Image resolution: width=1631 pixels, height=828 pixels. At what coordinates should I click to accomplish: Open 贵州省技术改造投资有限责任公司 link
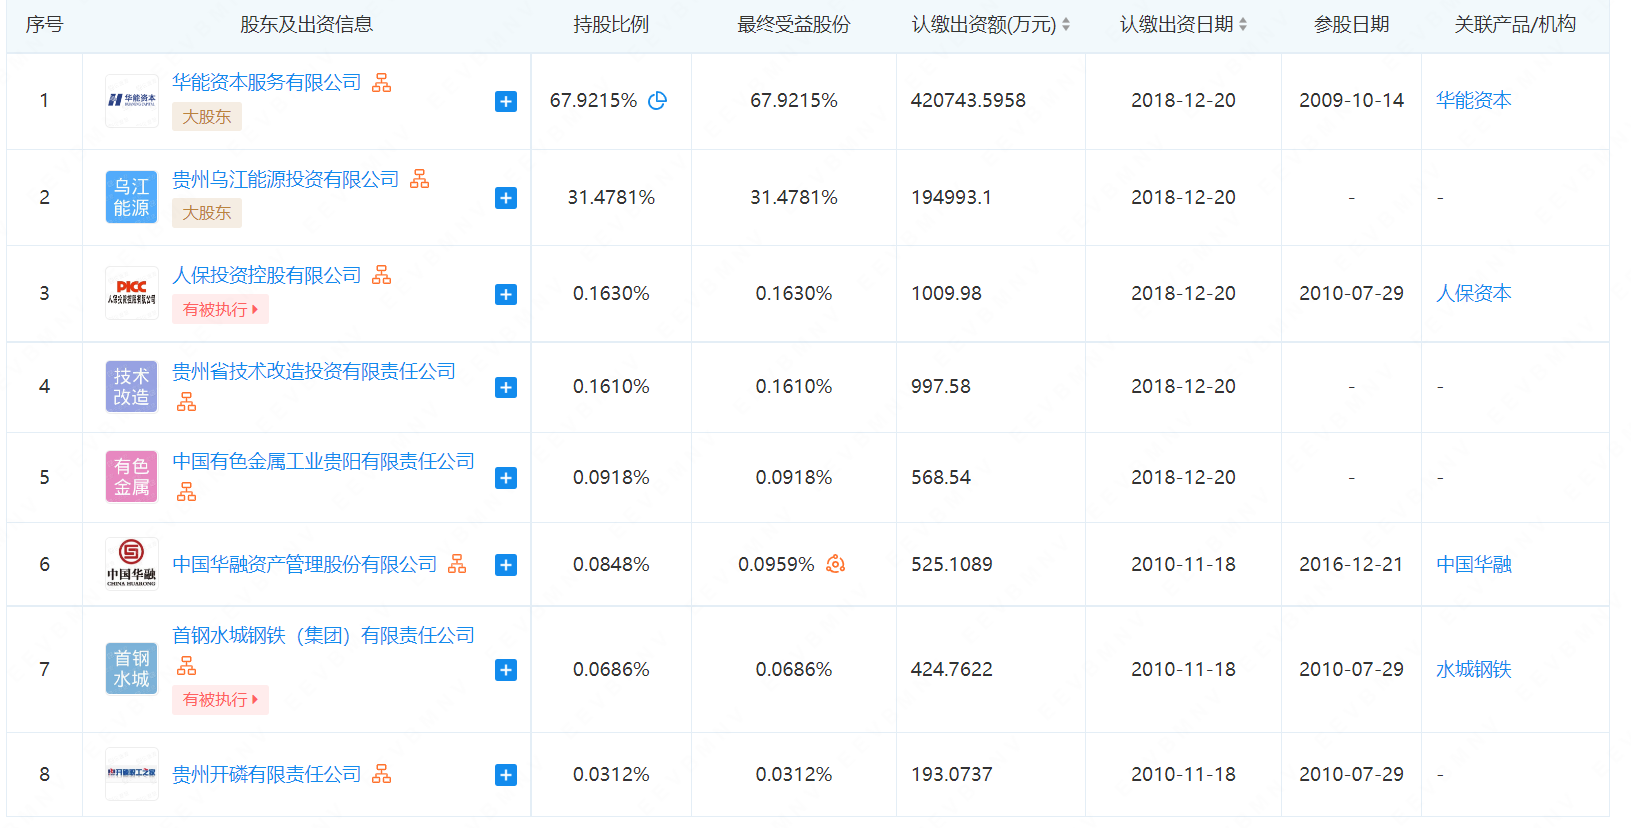[314, 372]
